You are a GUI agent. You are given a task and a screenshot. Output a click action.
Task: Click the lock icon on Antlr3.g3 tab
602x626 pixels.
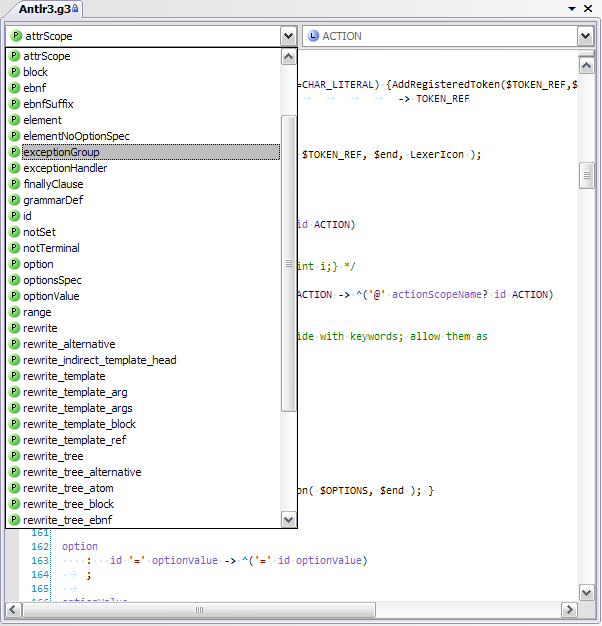coord(75,8)
